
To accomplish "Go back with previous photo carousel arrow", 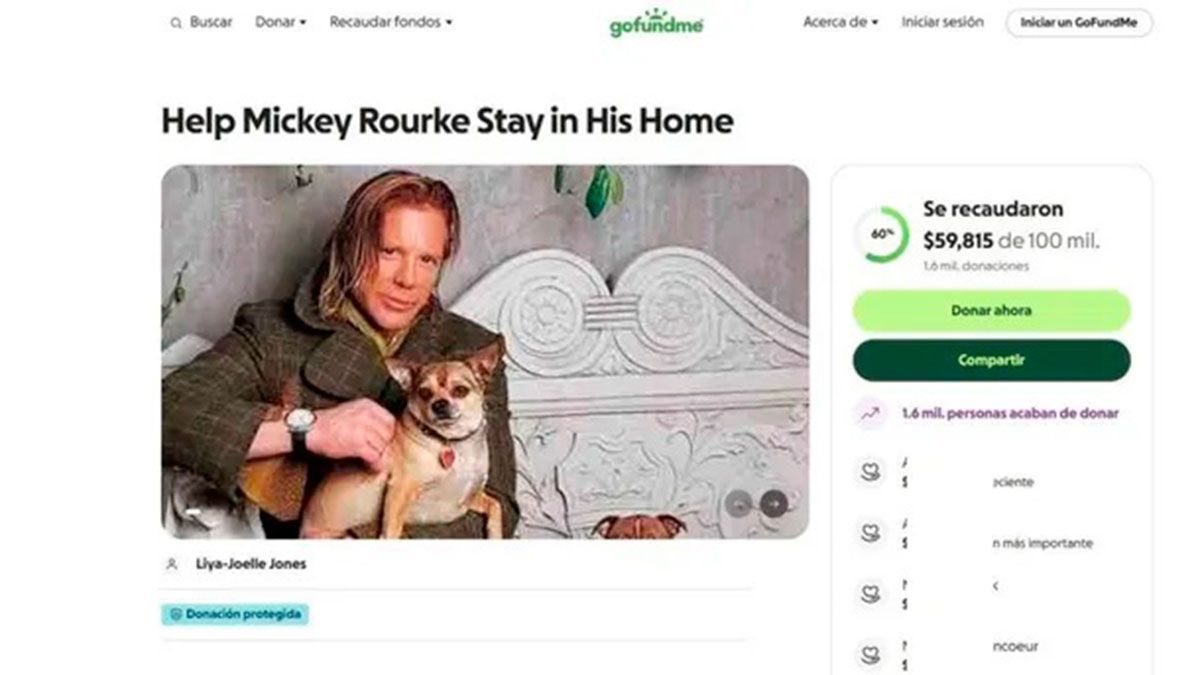I will click(739, 504).
